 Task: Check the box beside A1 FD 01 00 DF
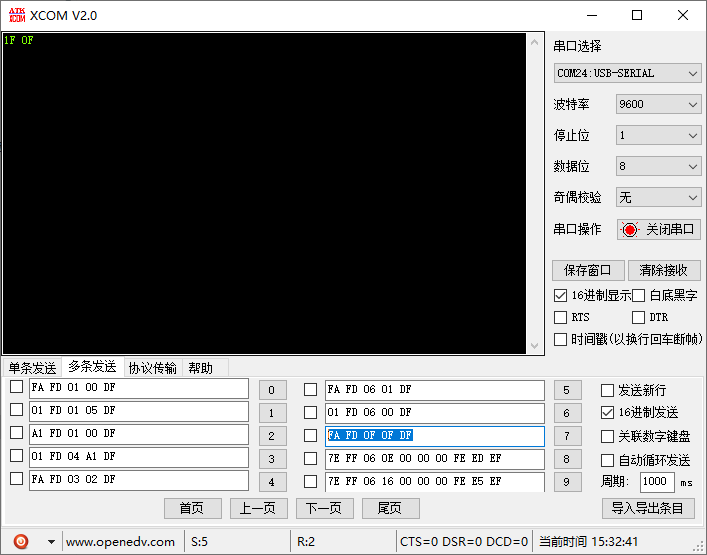coord(17,433)
